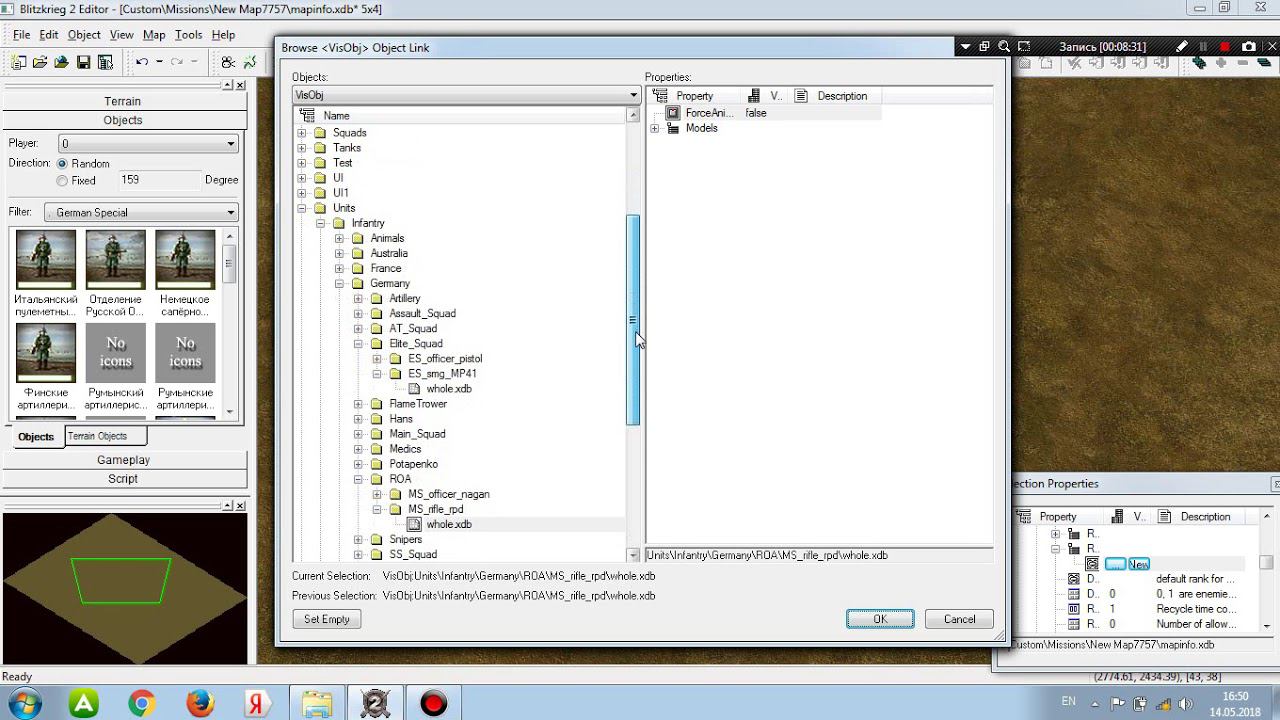
Task: Open Firefox from the taskbar
Action: coord(200,704)
